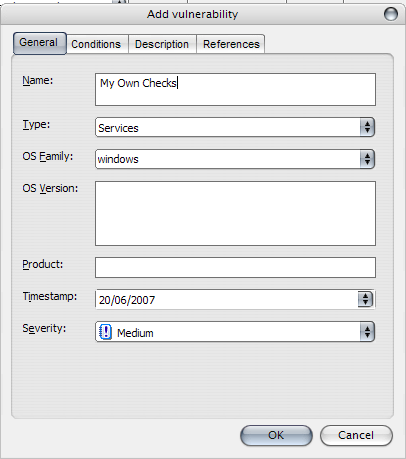Click the round button in title bar

pyautogui.click(x=391, y=14)
